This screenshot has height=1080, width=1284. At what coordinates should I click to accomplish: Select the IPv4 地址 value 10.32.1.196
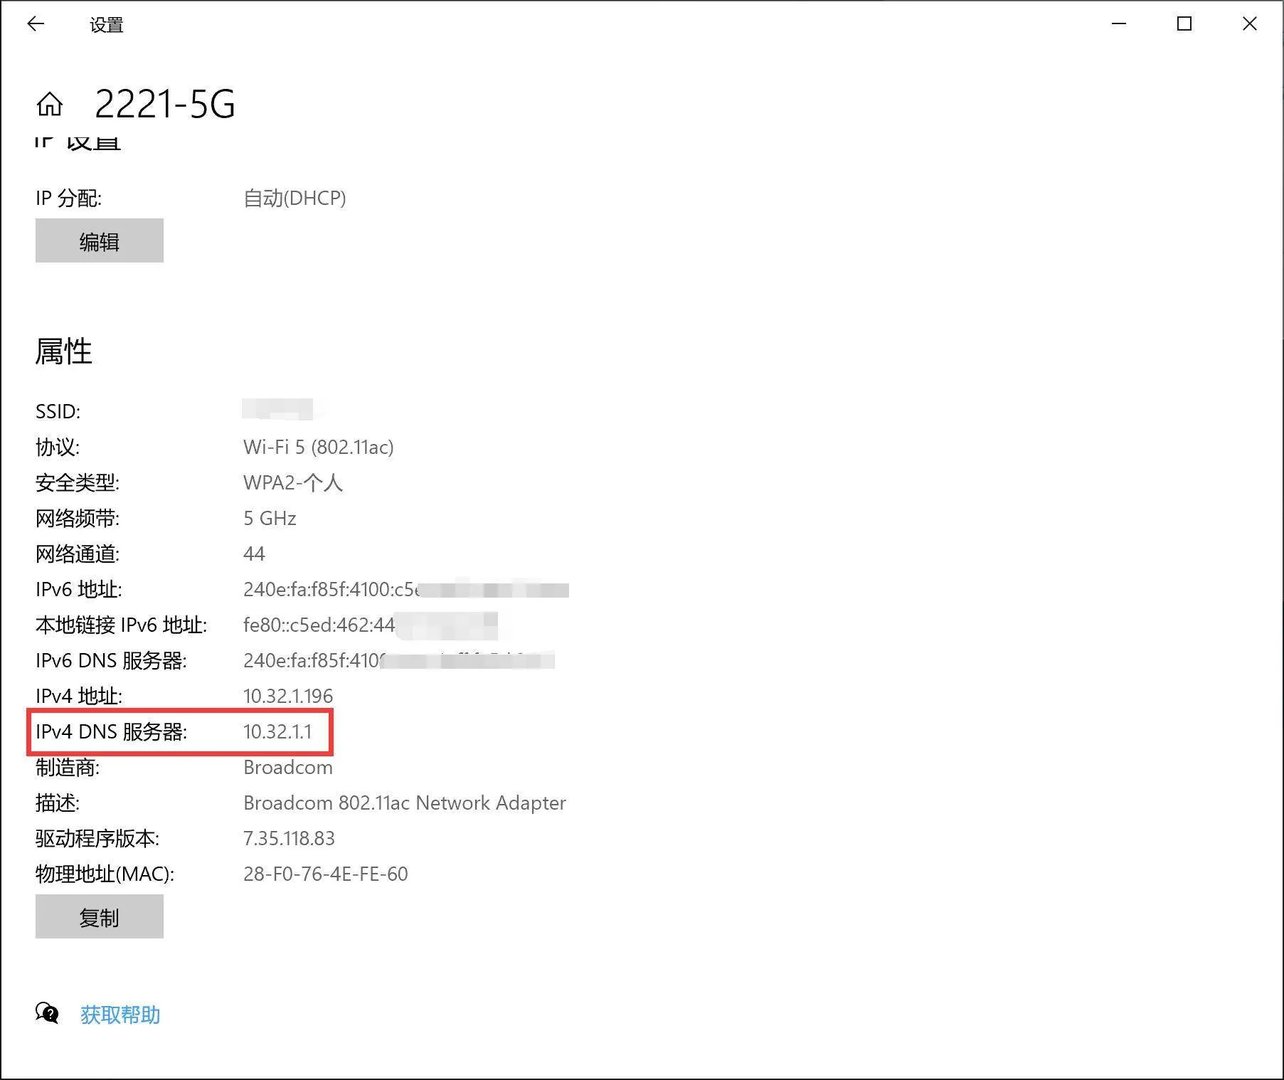coord(290,695)
